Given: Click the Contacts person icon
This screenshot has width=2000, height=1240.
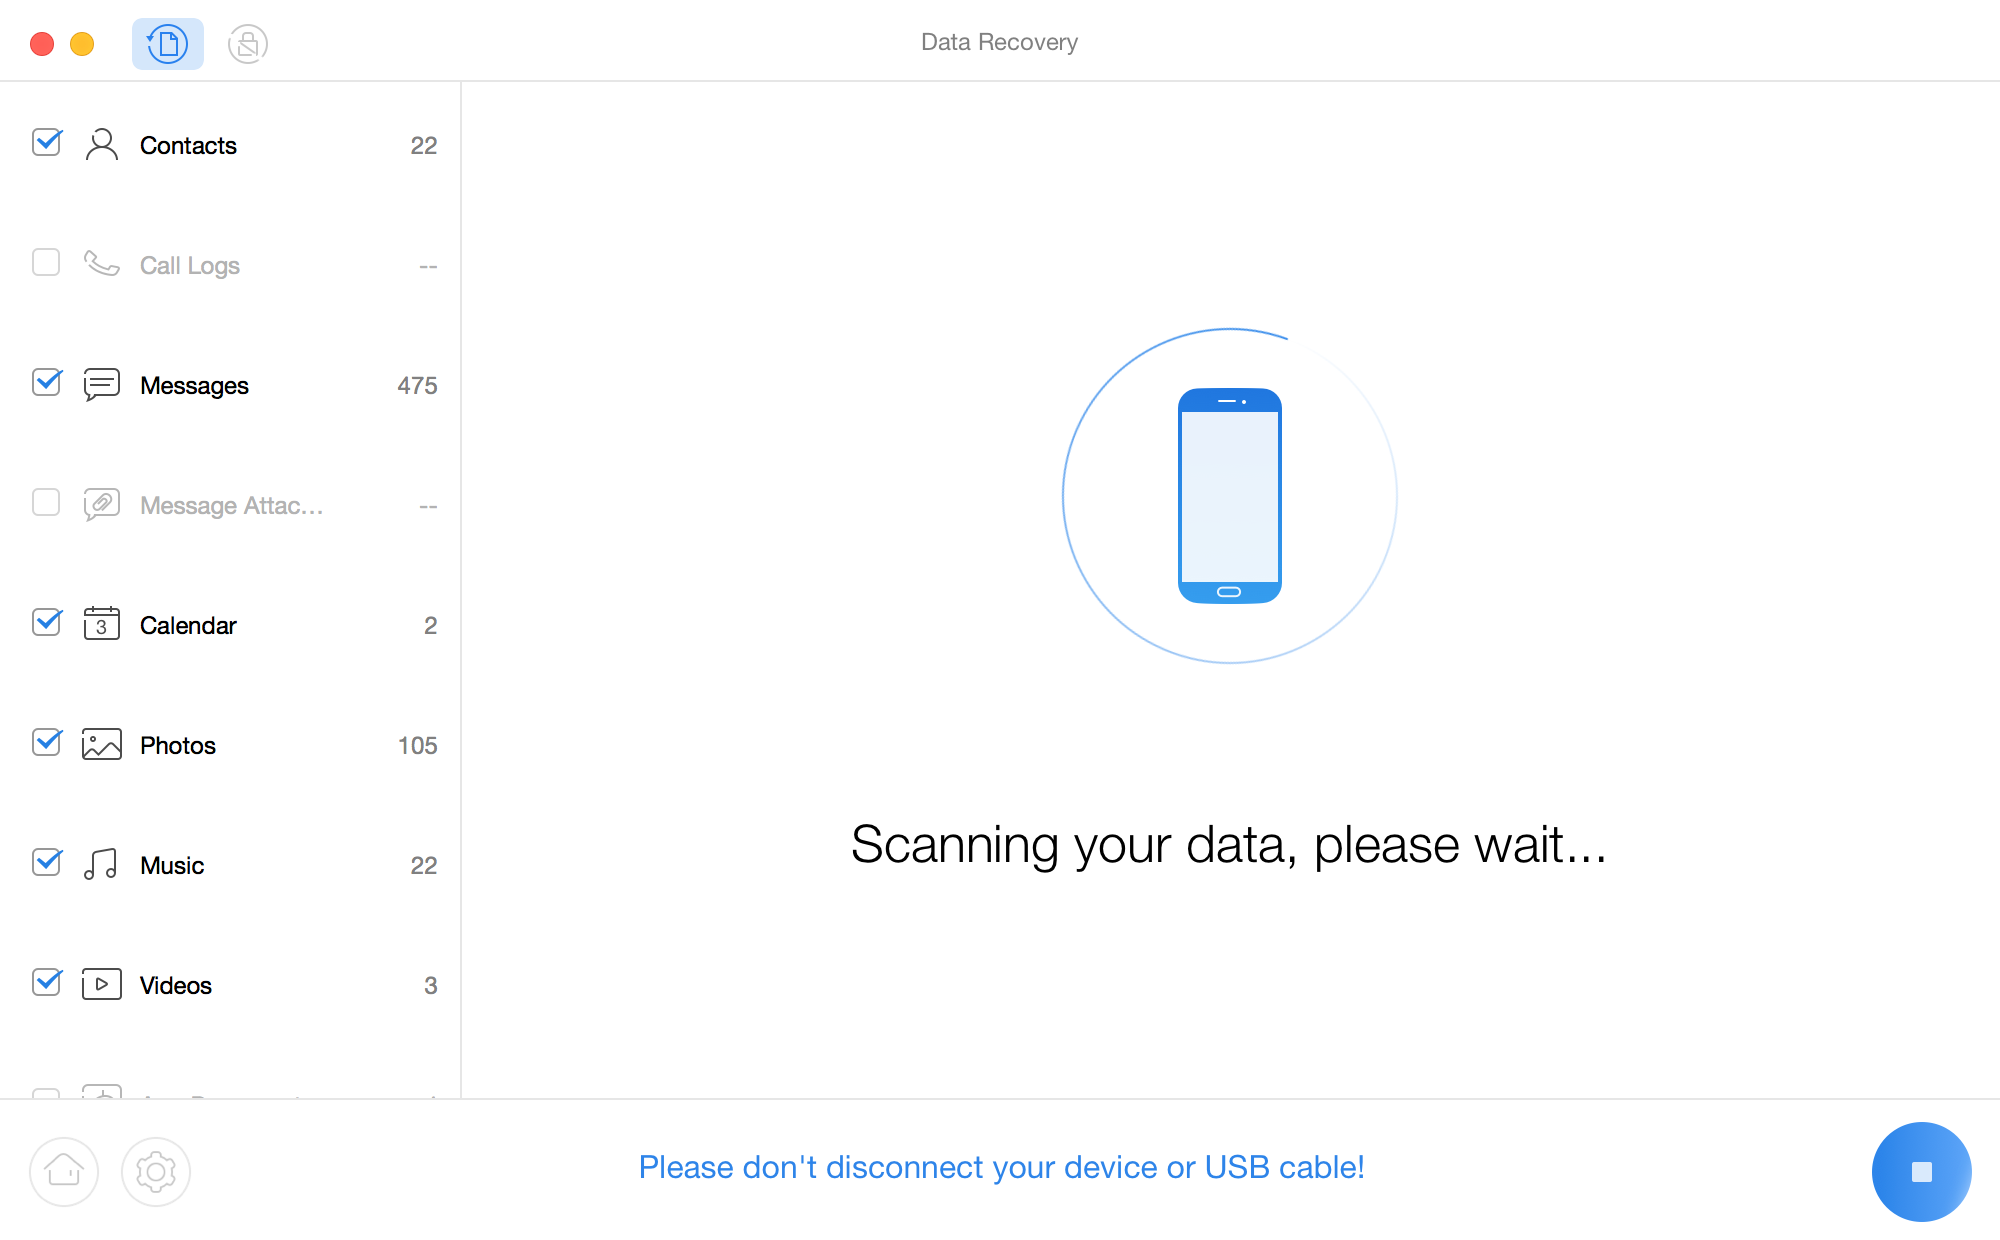Looking at the screenshot, I should [101, 145].
